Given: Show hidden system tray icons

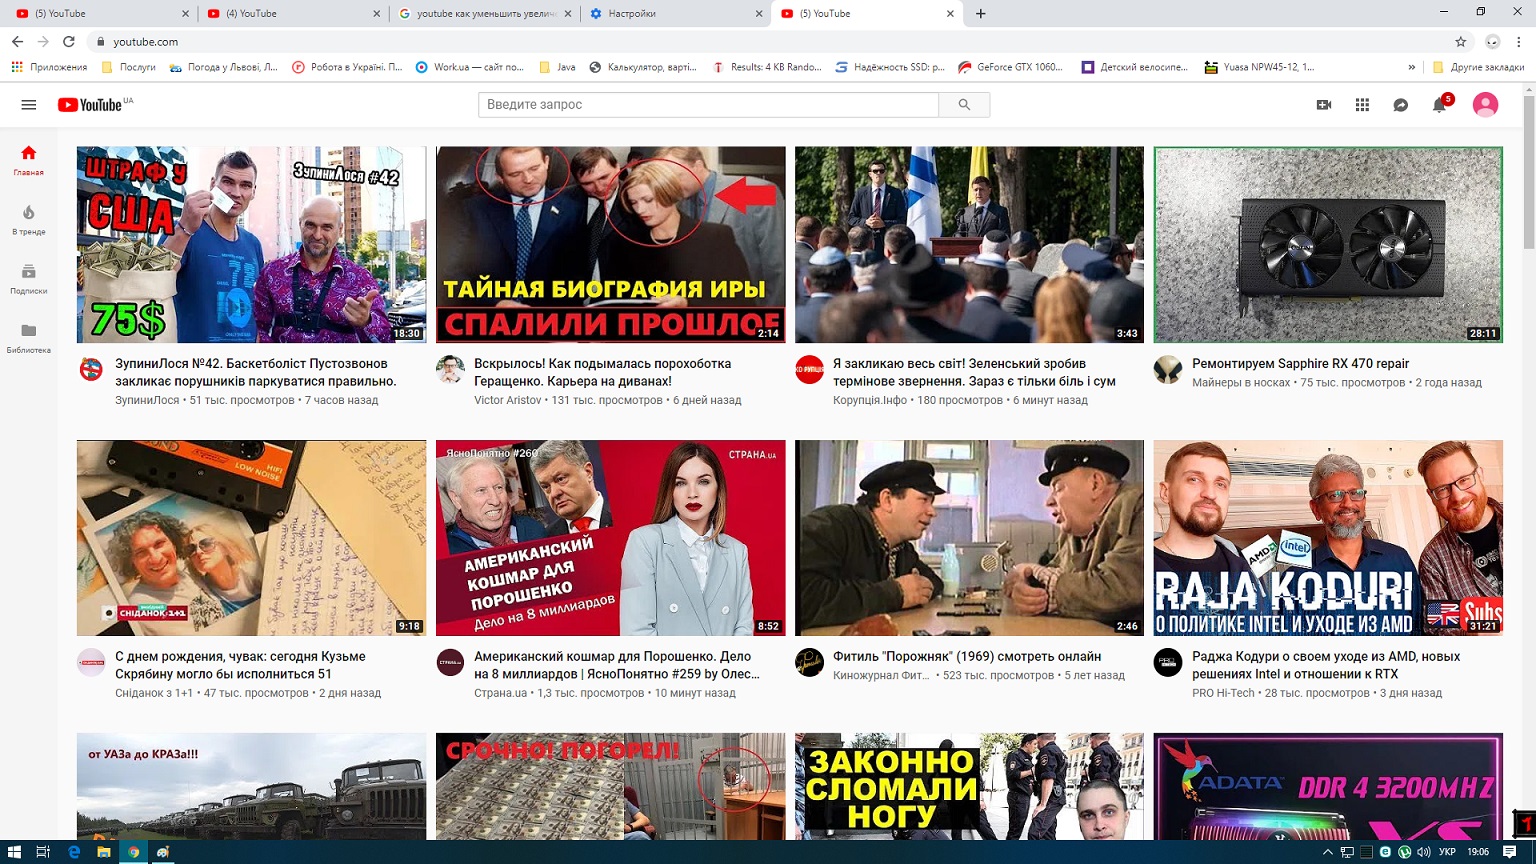Looking at the screenshot, I should [x=1328, y=852].
